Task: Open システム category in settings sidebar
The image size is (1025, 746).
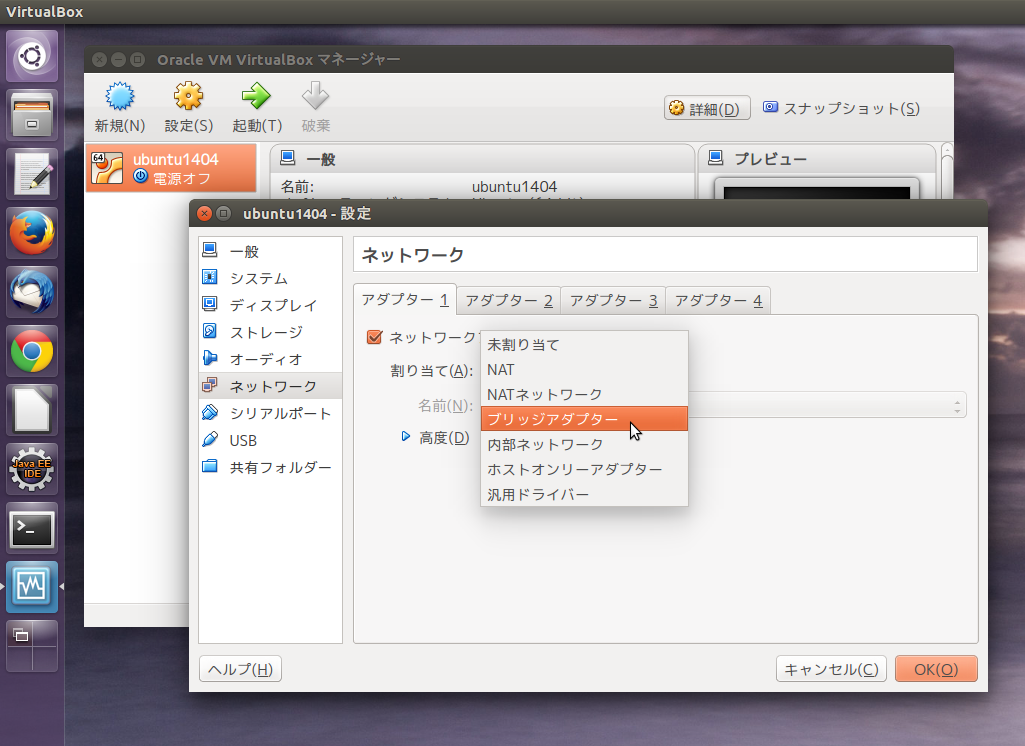Action: tap(270, 278)
